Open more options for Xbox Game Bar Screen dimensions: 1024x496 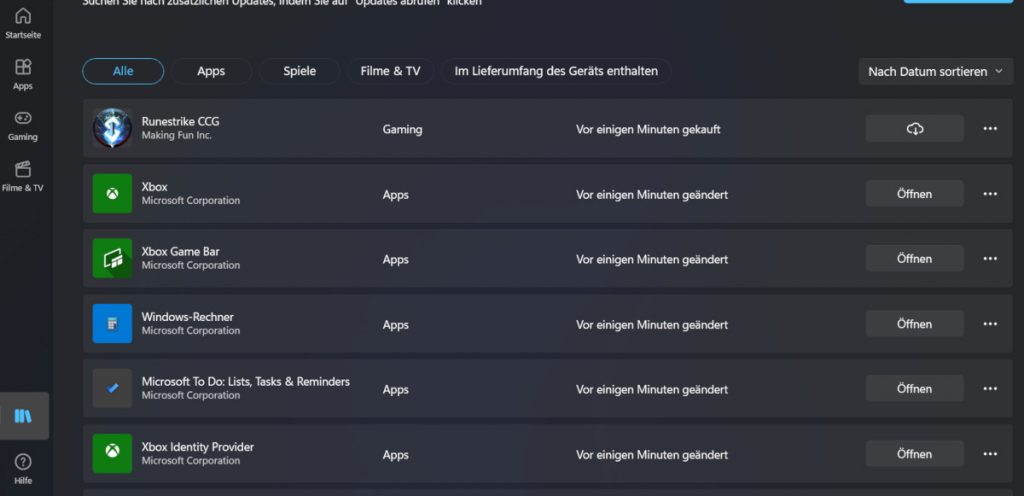990,258
